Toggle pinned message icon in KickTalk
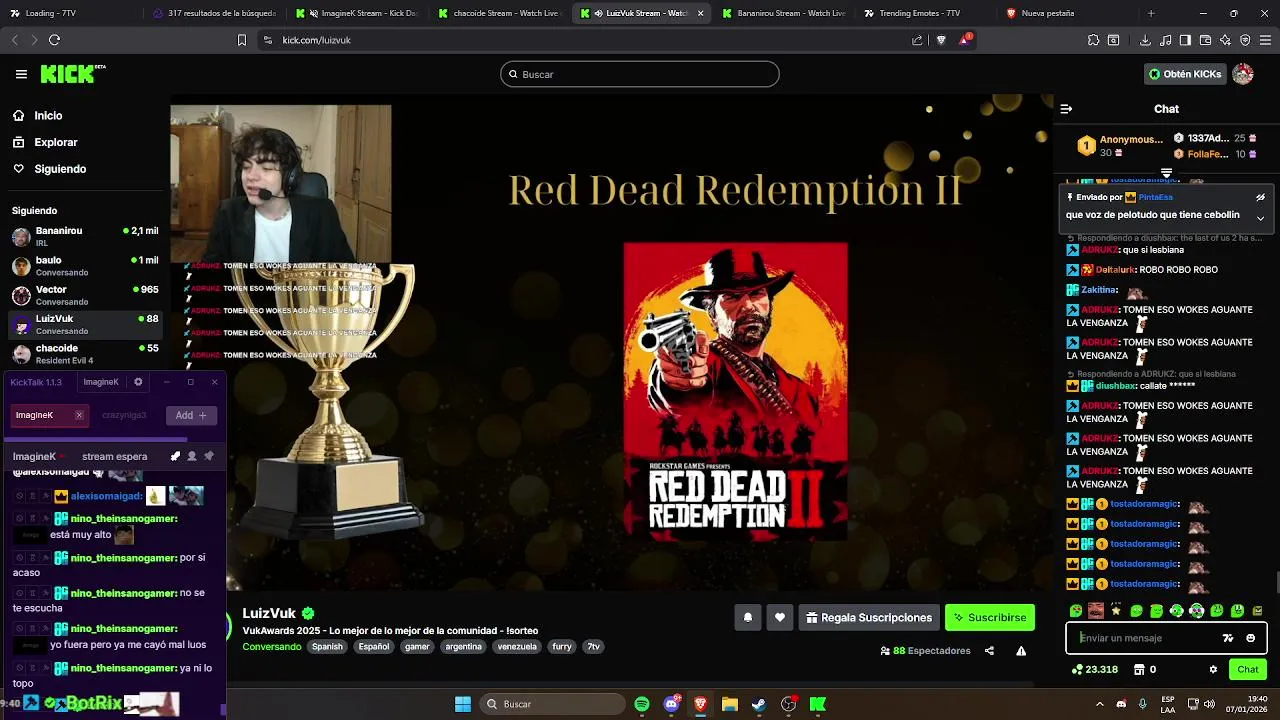This screenshot has width=1280, height=720. (209, 456)
